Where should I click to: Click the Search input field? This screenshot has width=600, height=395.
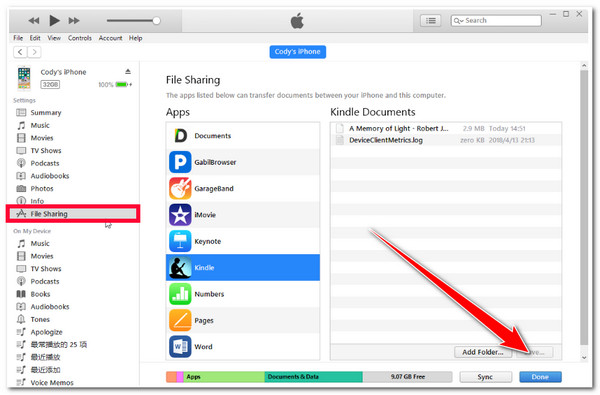[x=496, y=21]
